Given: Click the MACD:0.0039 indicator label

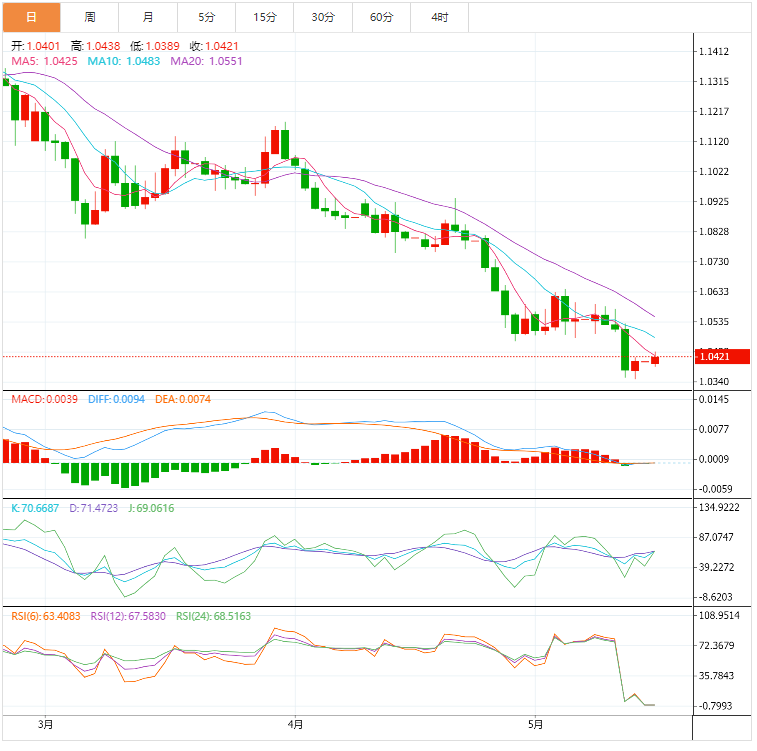Looking at the screenshot, I should coord(44,400).
